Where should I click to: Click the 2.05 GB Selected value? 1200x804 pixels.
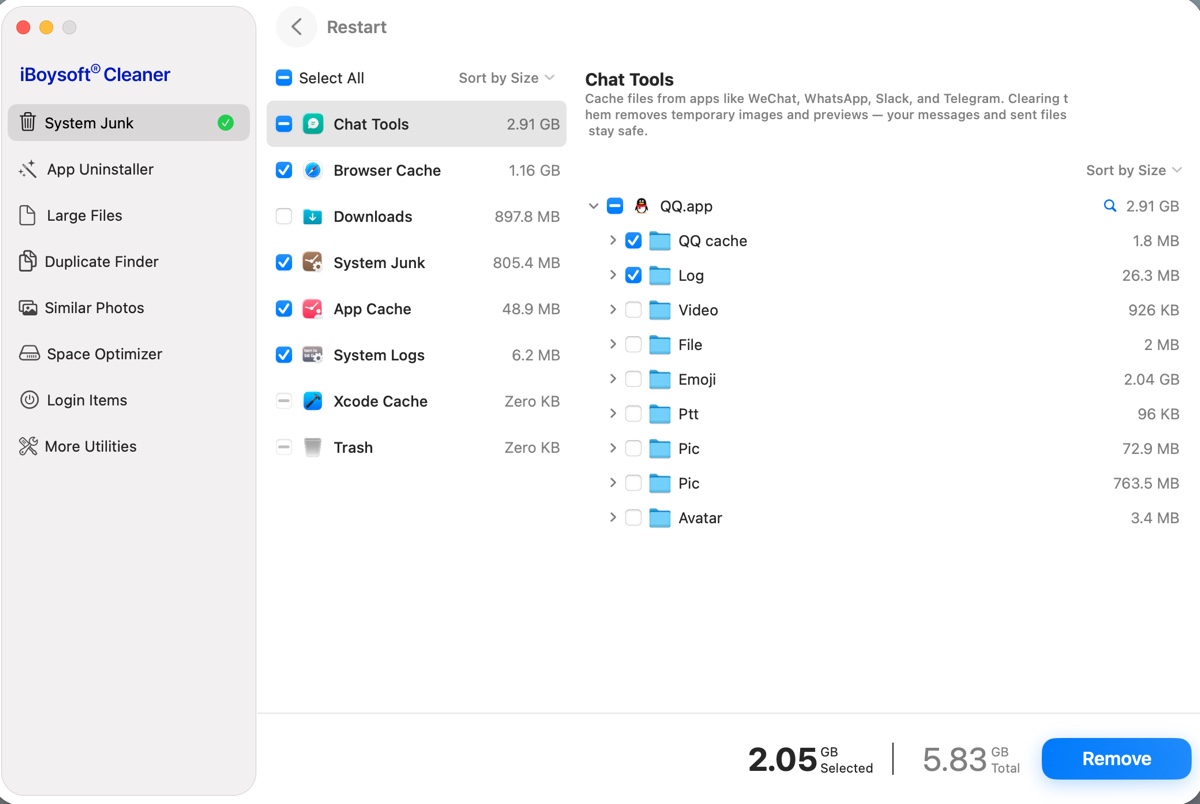pos(811,759)
